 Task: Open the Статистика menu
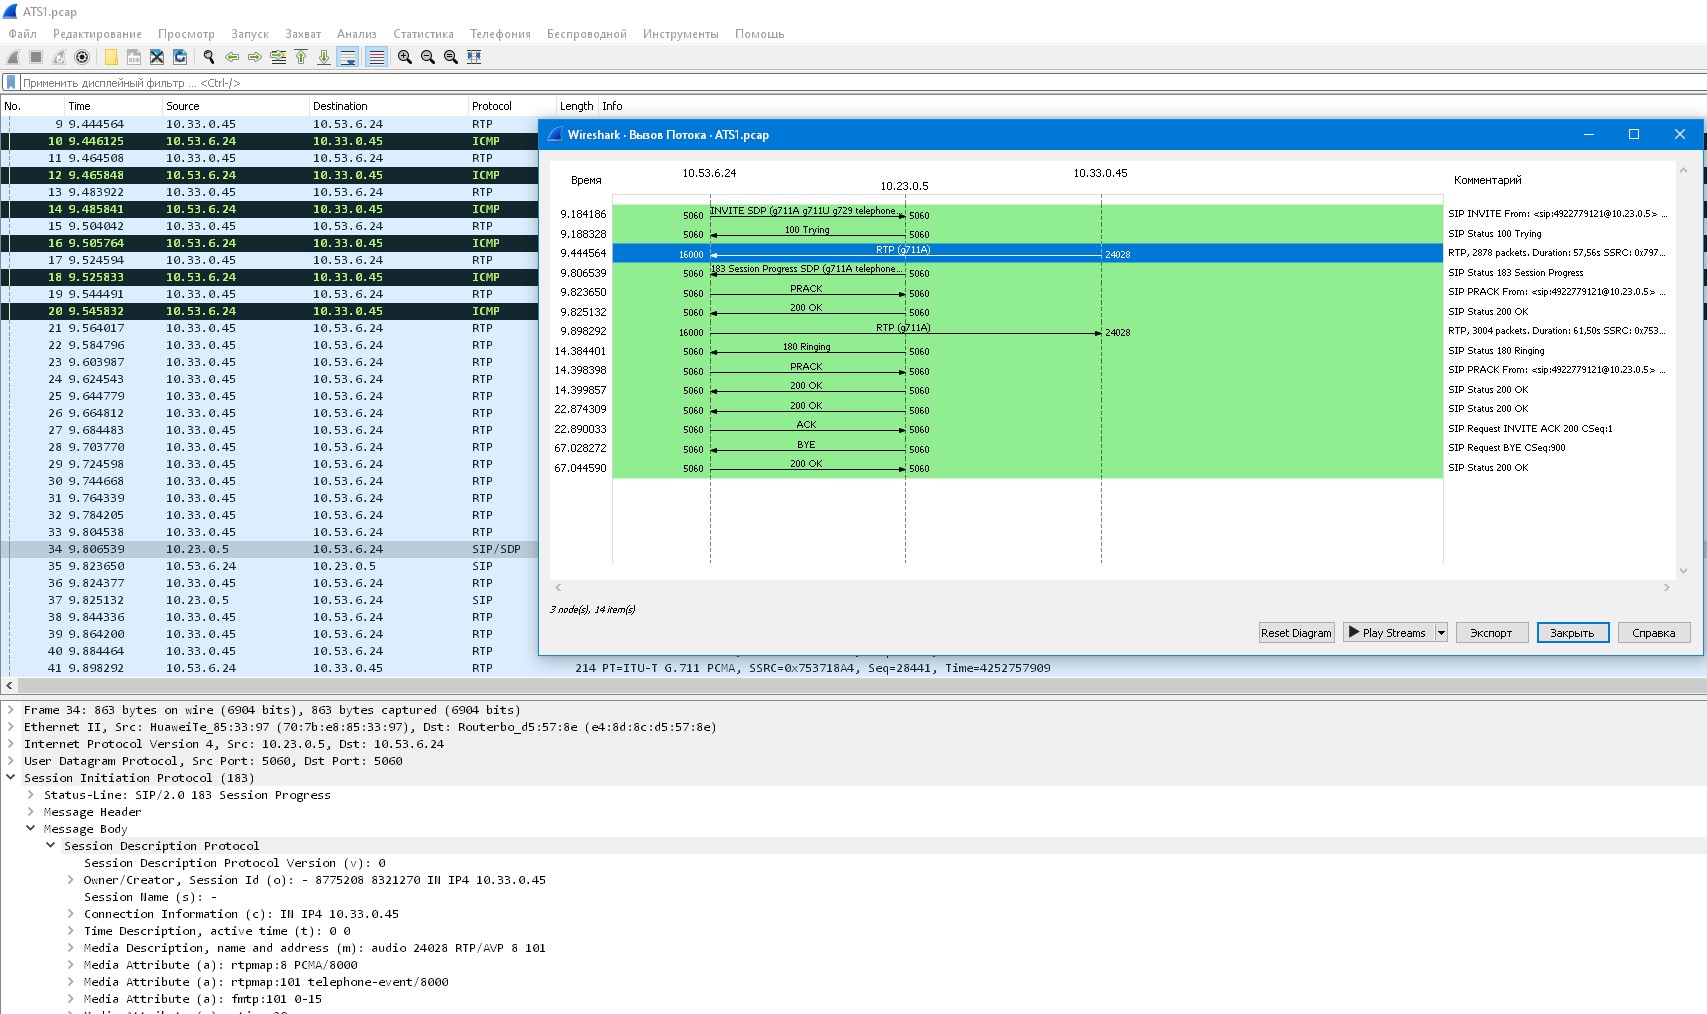423,34
